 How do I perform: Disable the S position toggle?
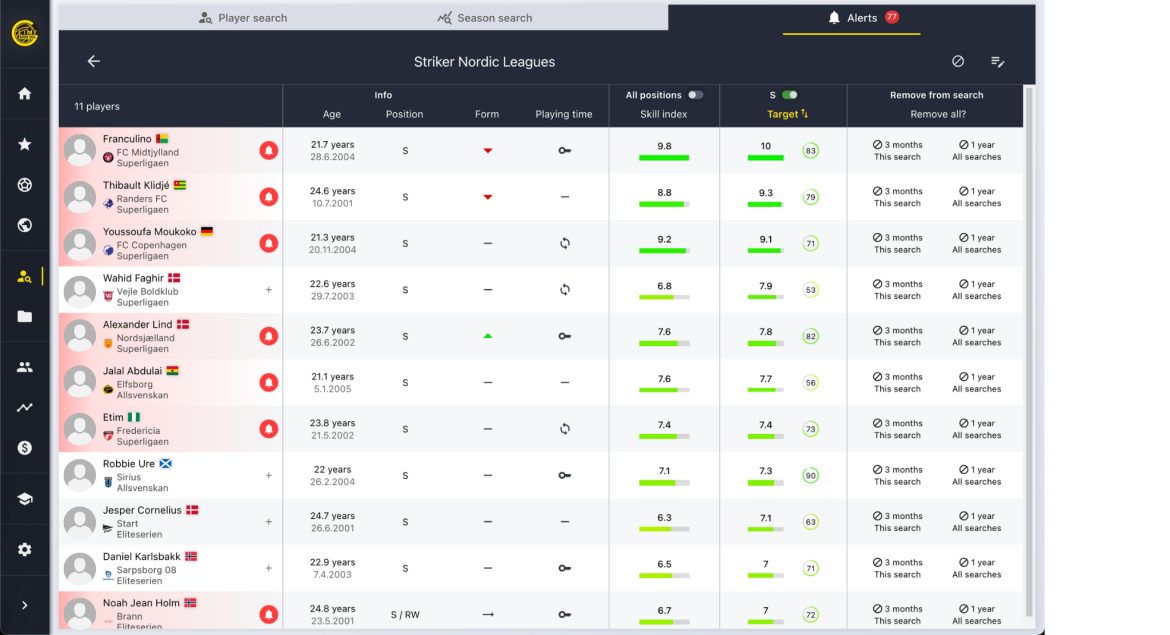point(790,95)
